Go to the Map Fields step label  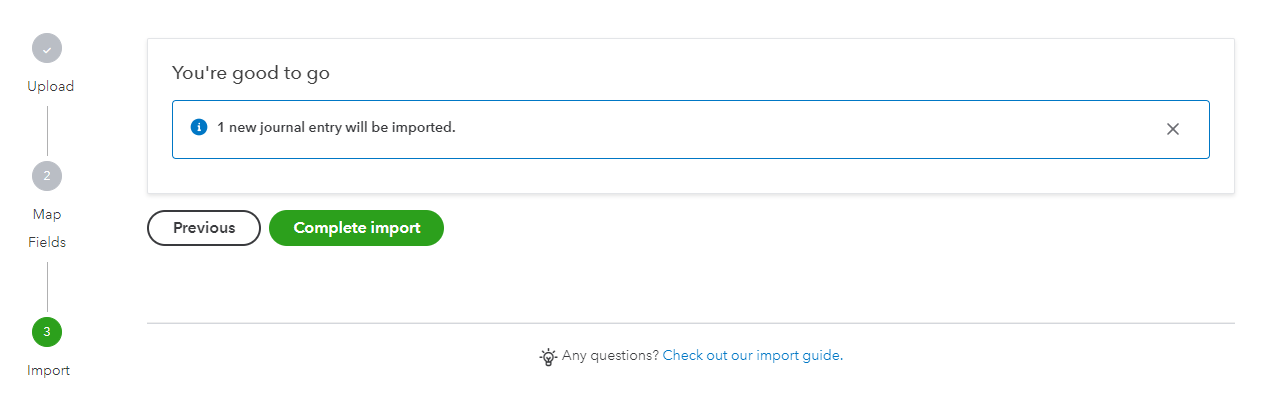pos(47,228)
